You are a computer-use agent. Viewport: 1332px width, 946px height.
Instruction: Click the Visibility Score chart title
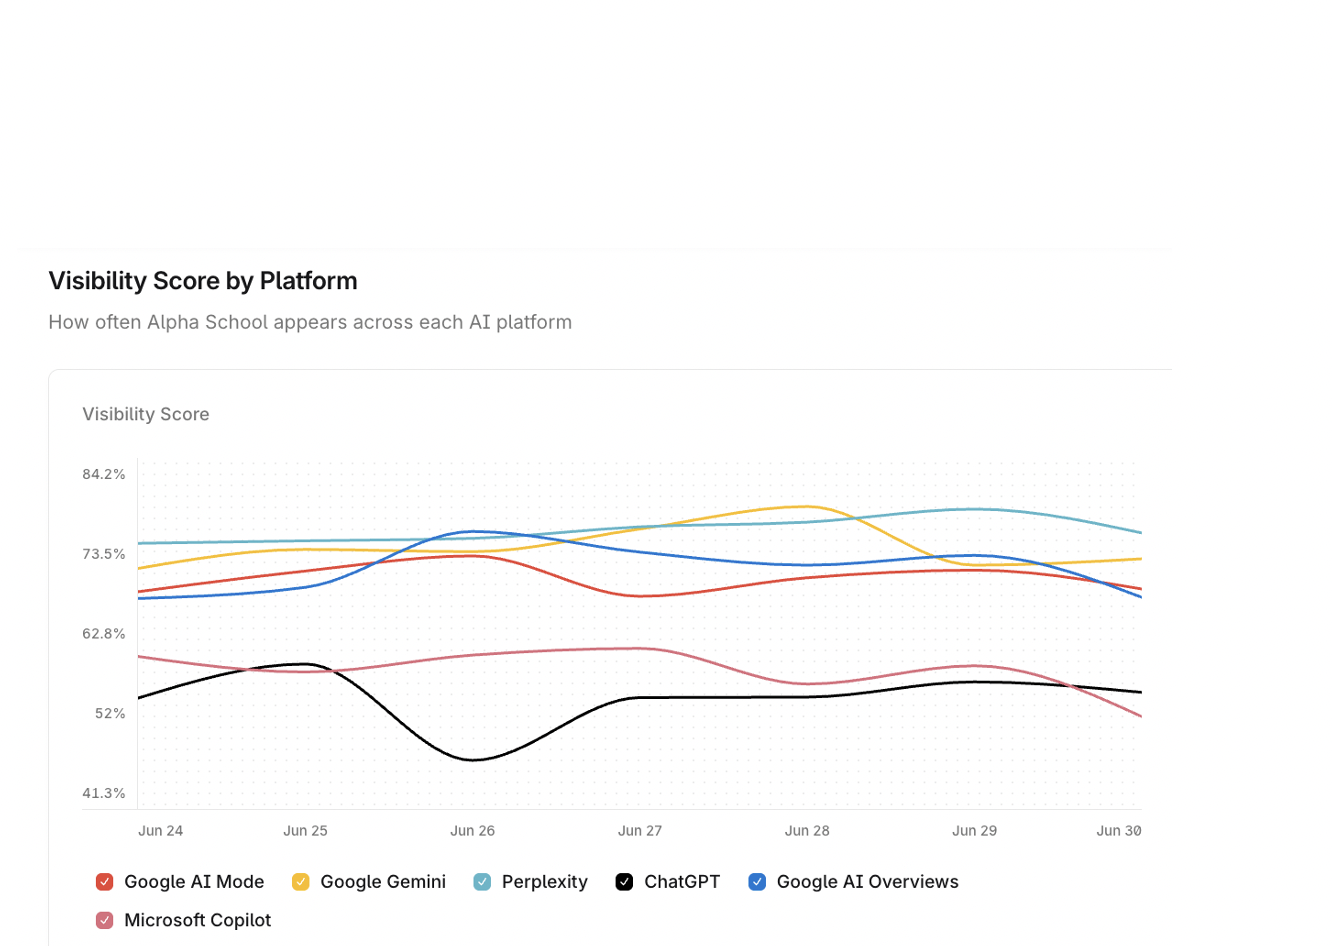[146, 414]
